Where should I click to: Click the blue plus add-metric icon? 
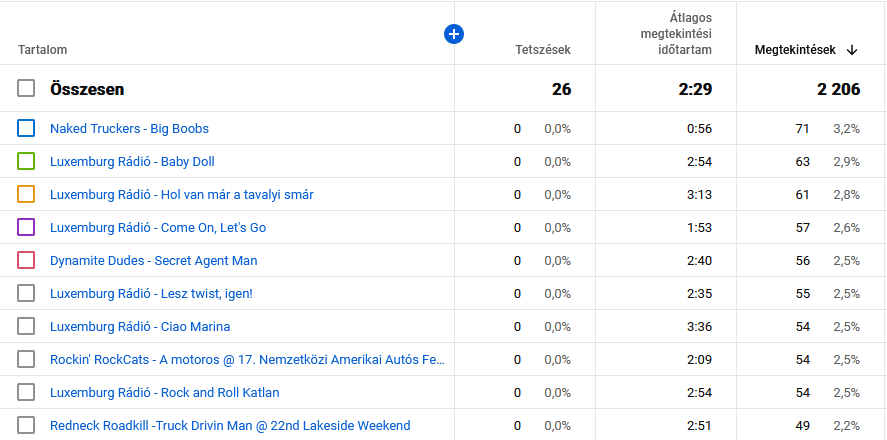click(454, 34)
